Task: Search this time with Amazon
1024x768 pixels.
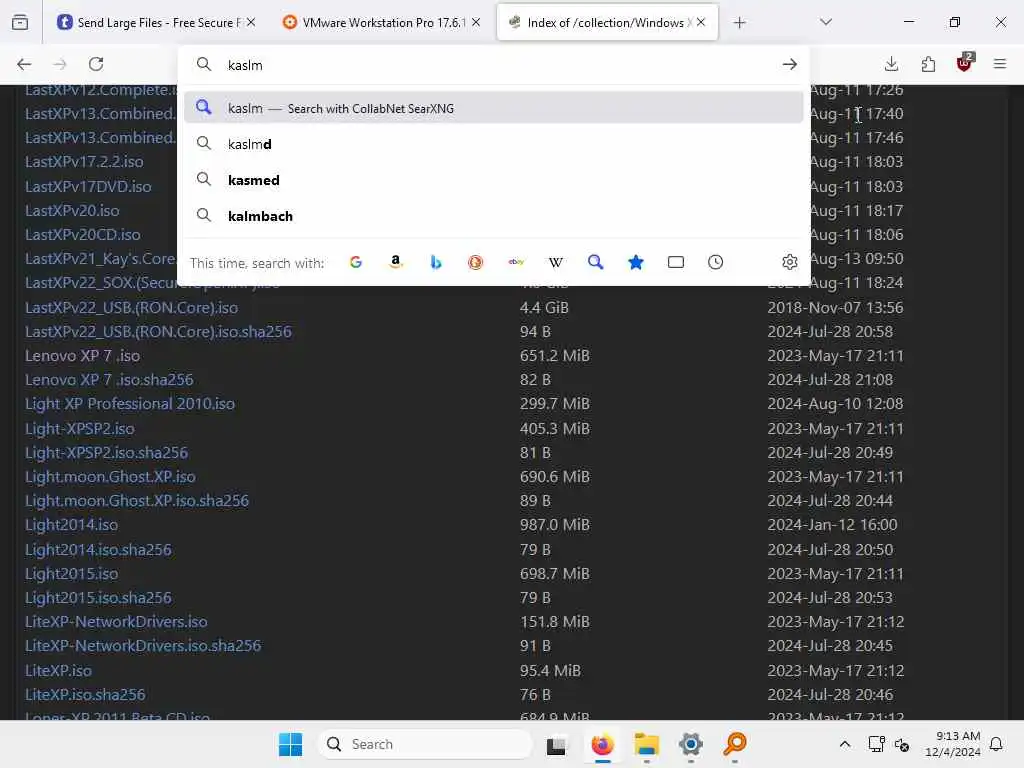Action: coord(396,263)
